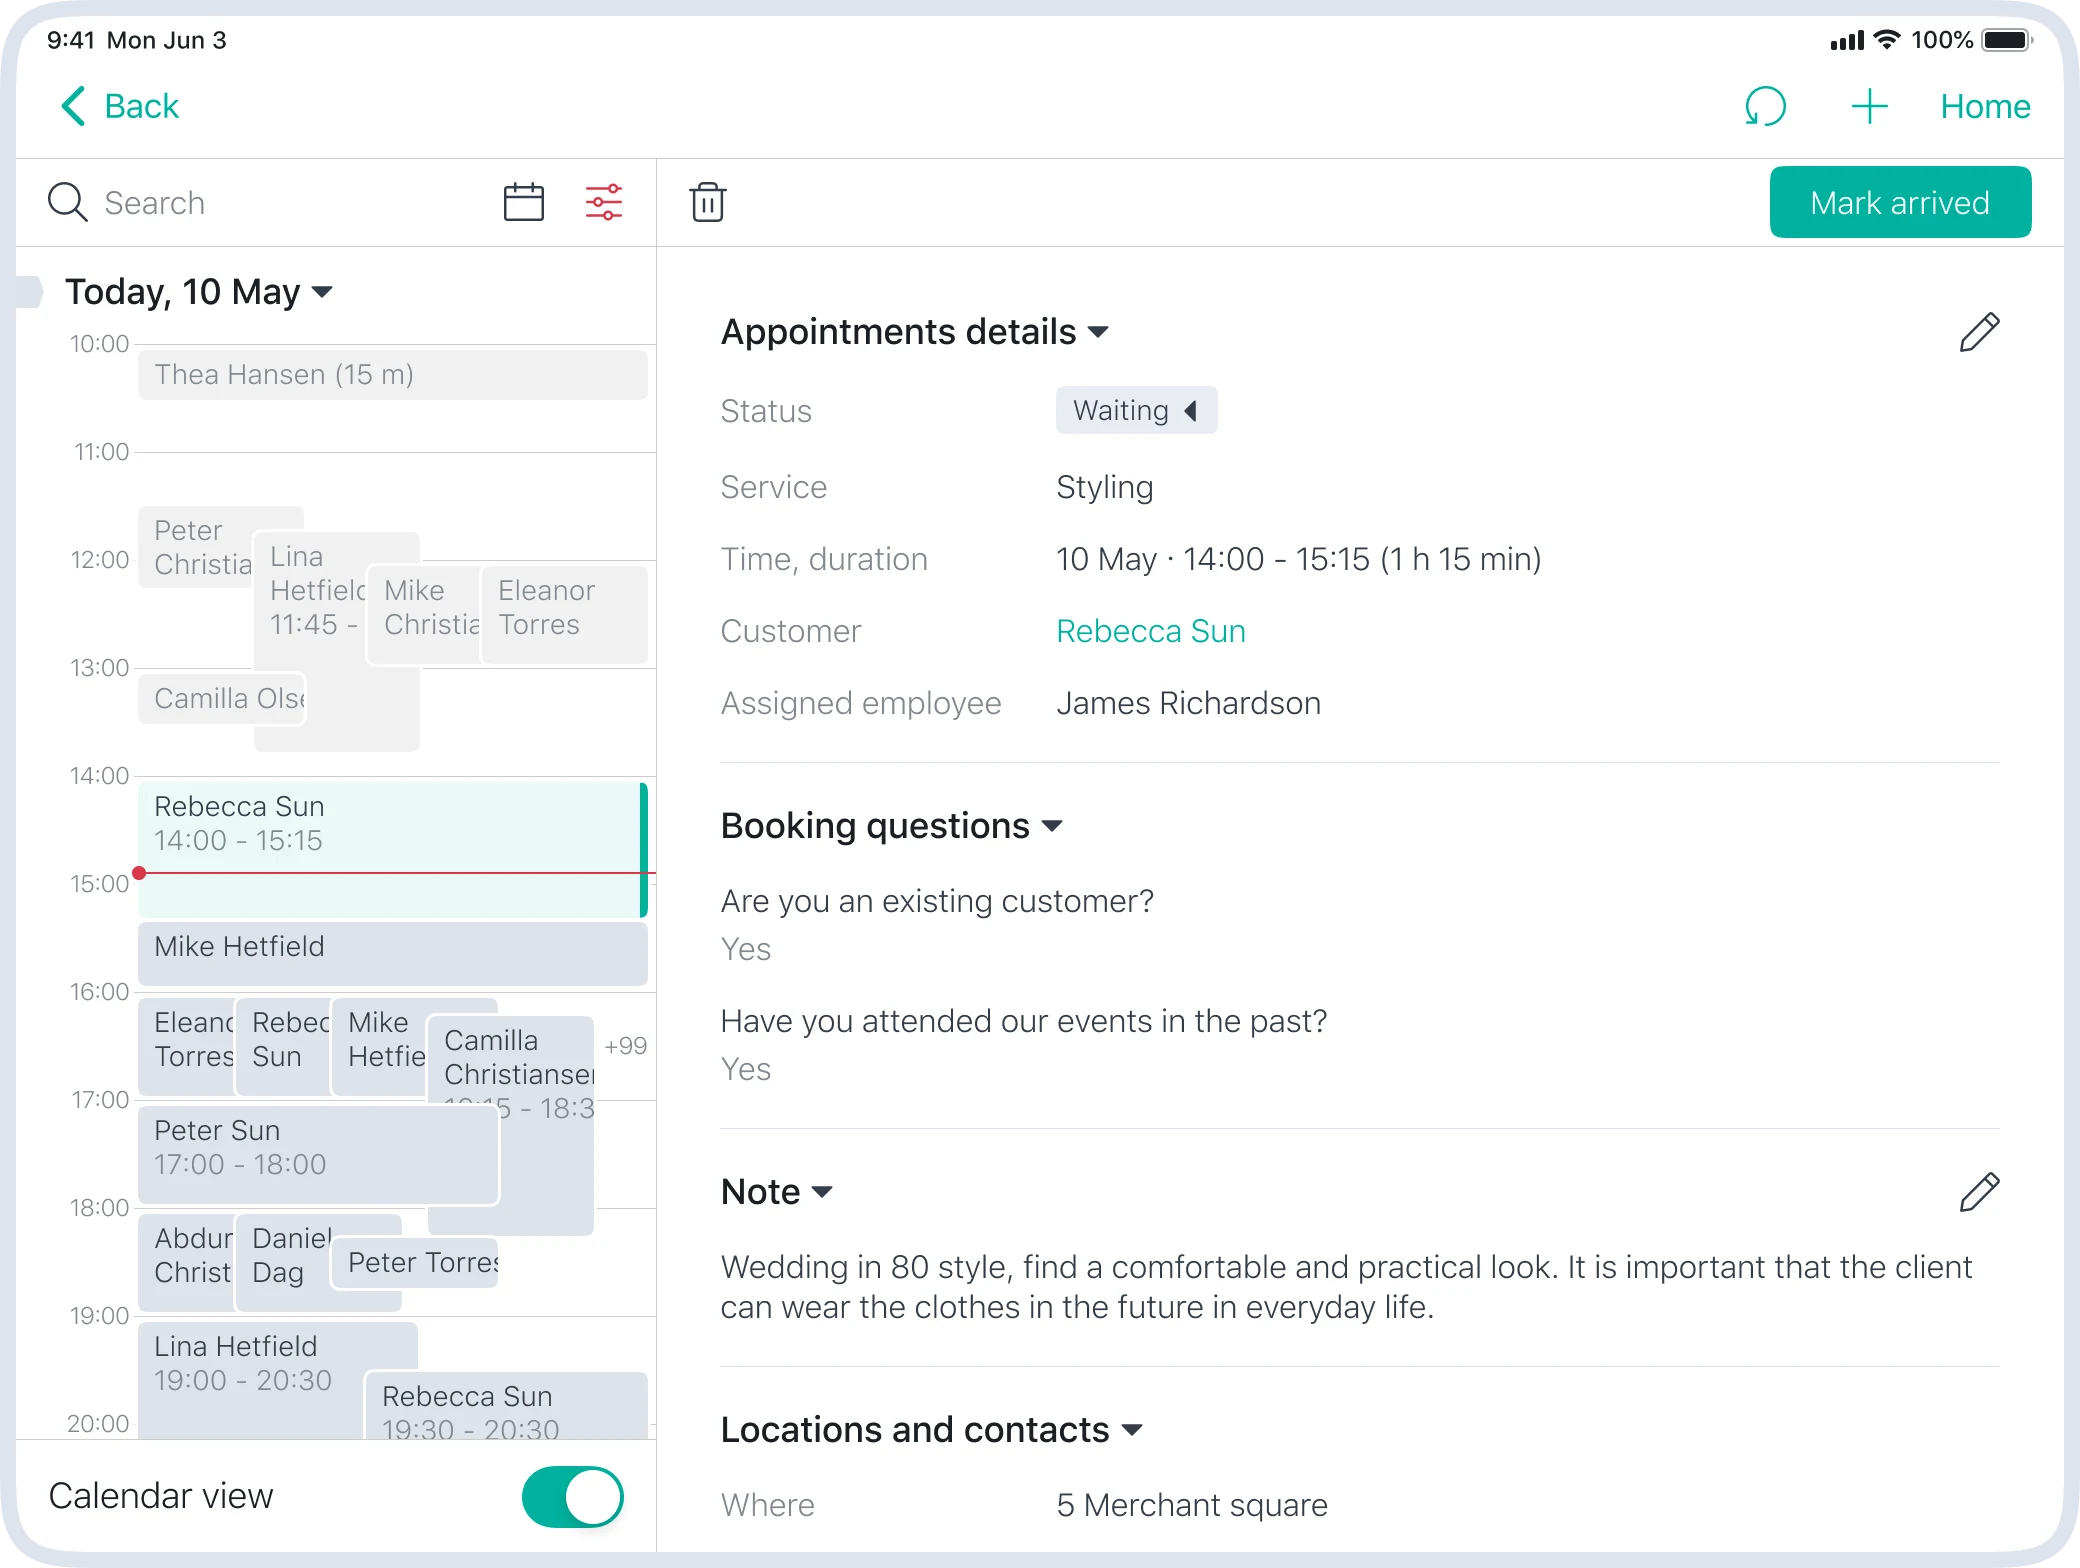Open the red filter sliders icon
Viewport: 2080px width, 1568px height.
pyautogui.click(x=604, y=202)
